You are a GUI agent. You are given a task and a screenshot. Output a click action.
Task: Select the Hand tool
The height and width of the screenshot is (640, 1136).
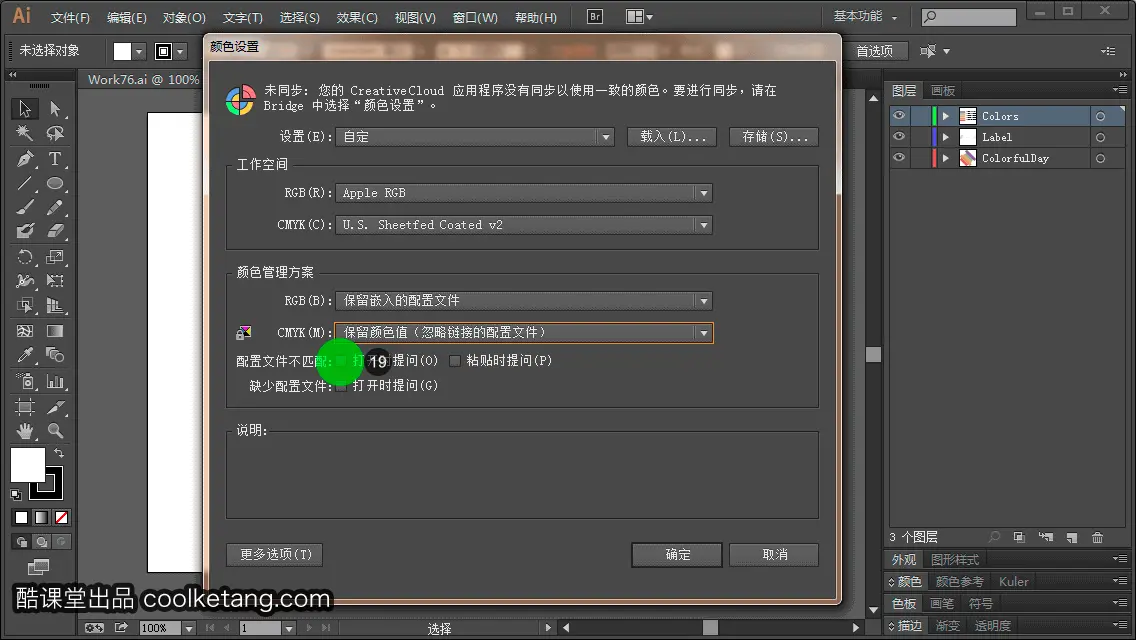[x=25, y=431]
